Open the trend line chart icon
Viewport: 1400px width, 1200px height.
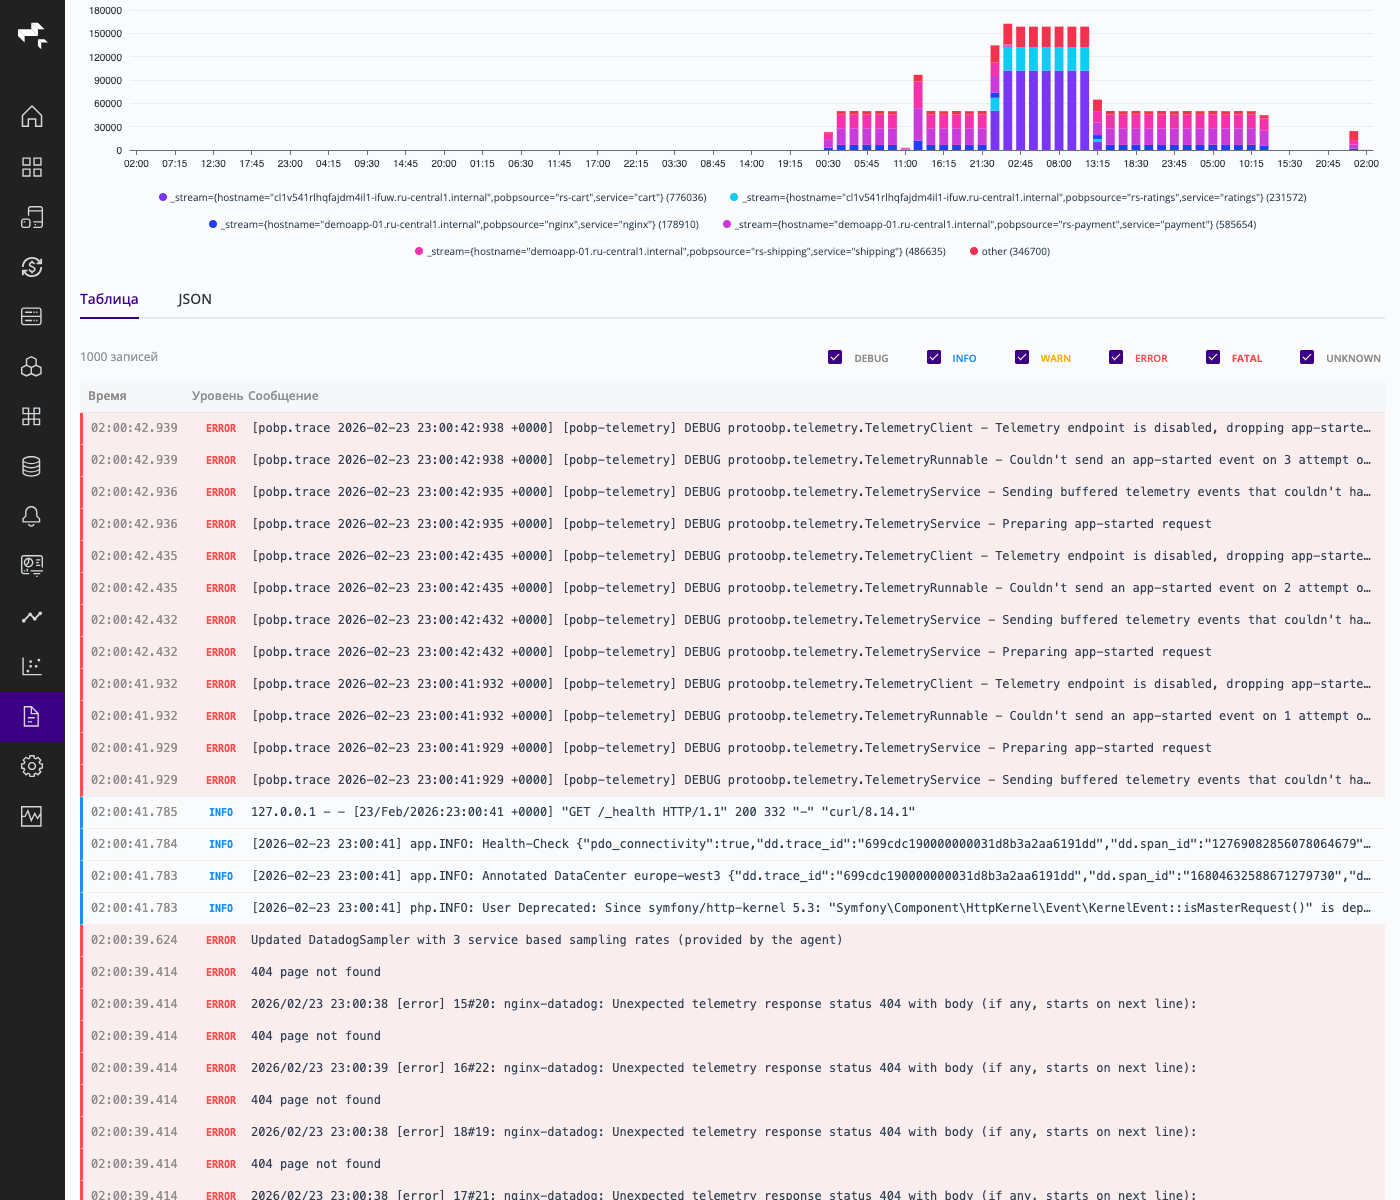pos(32,616)
